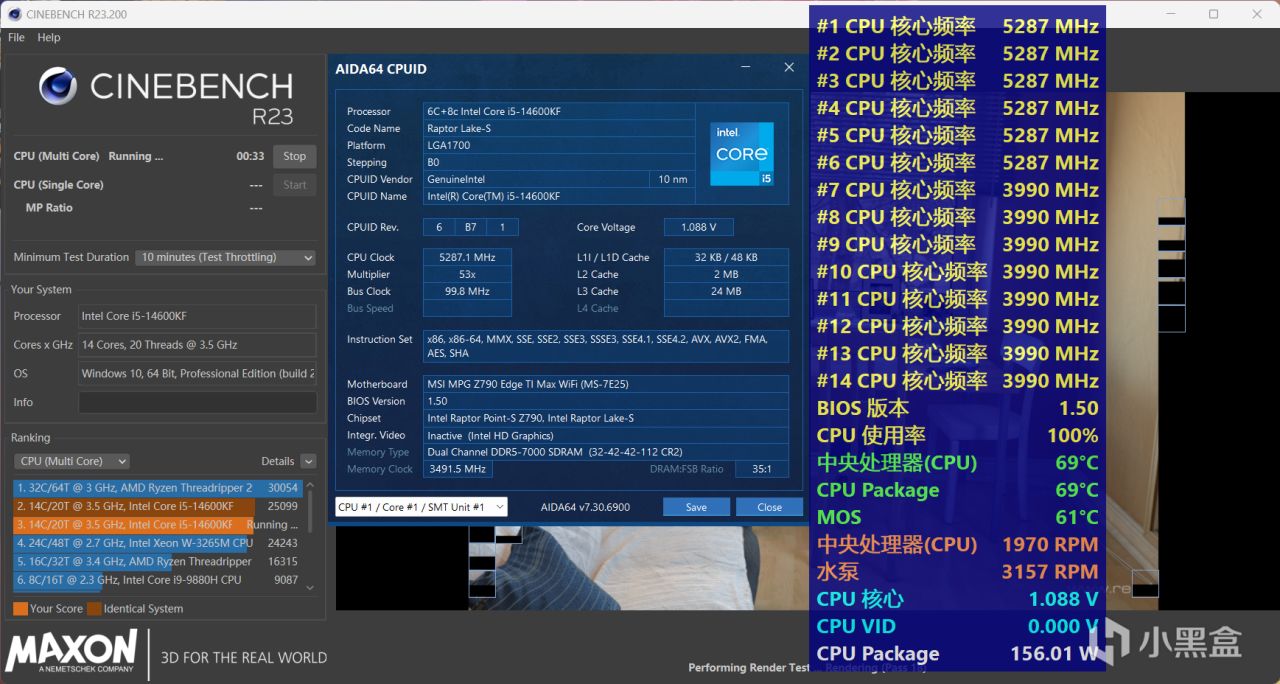The height and width of the screenshot is (684, 1280).
Task: Click the BIOS 版本 1.50 overlay row
Action: click(x=957, y=408)
